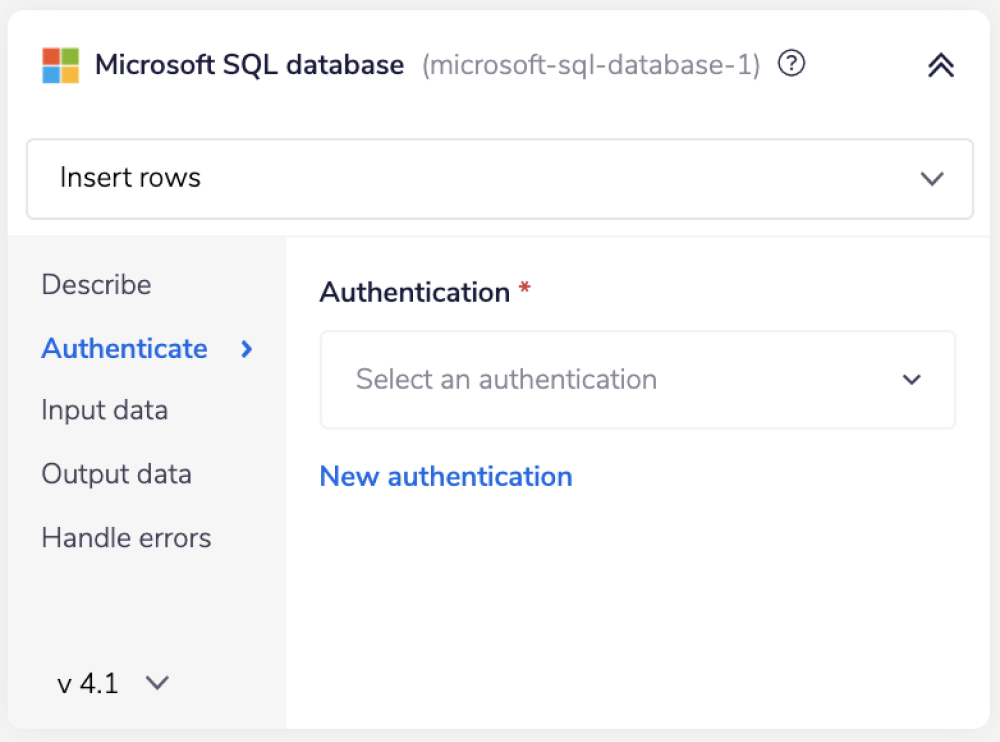Collapse the connector panel via double chevron
Viewport: 1000px width, 742px height.
[939, 64]
